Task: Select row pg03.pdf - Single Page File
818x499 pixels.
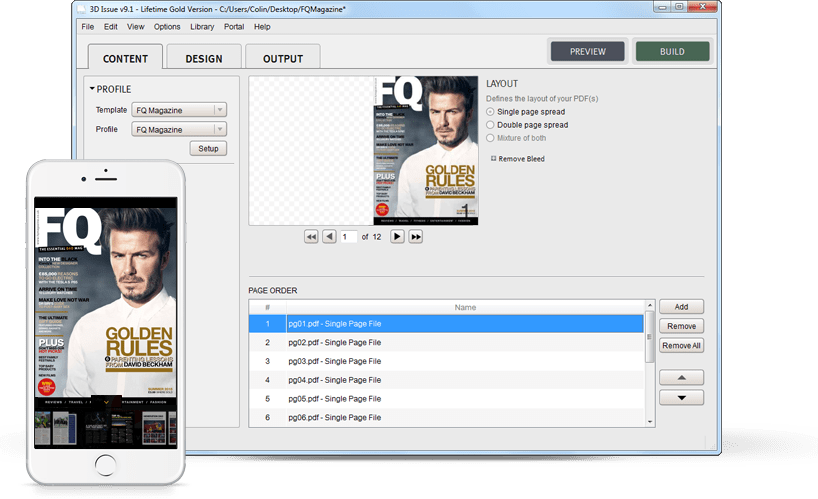Action: click(447, 361)
